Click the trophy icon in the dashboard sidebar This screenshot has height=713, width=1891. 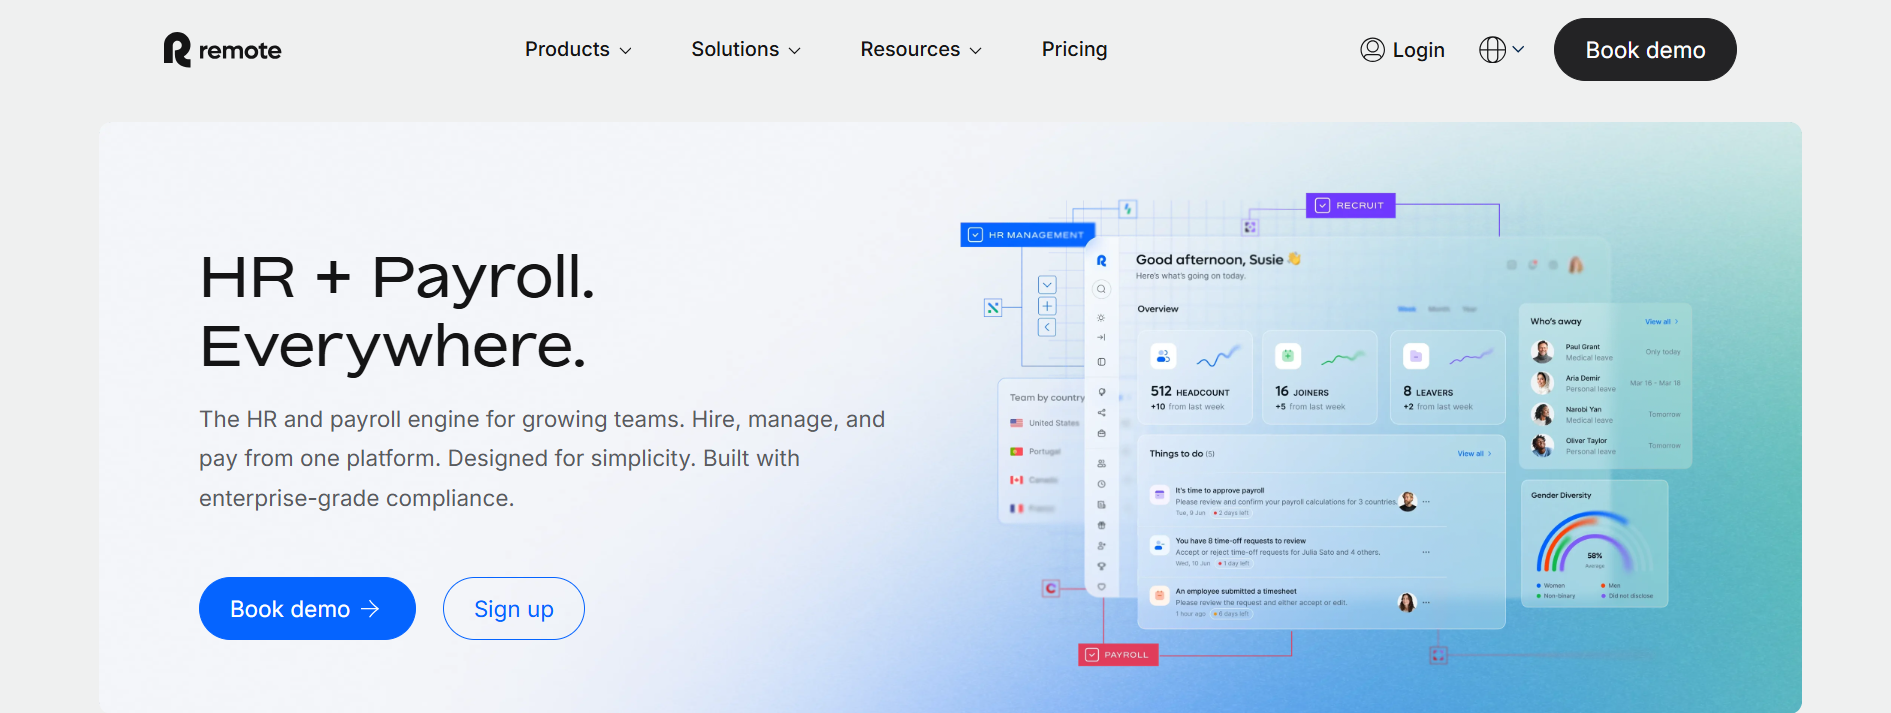1101,566
